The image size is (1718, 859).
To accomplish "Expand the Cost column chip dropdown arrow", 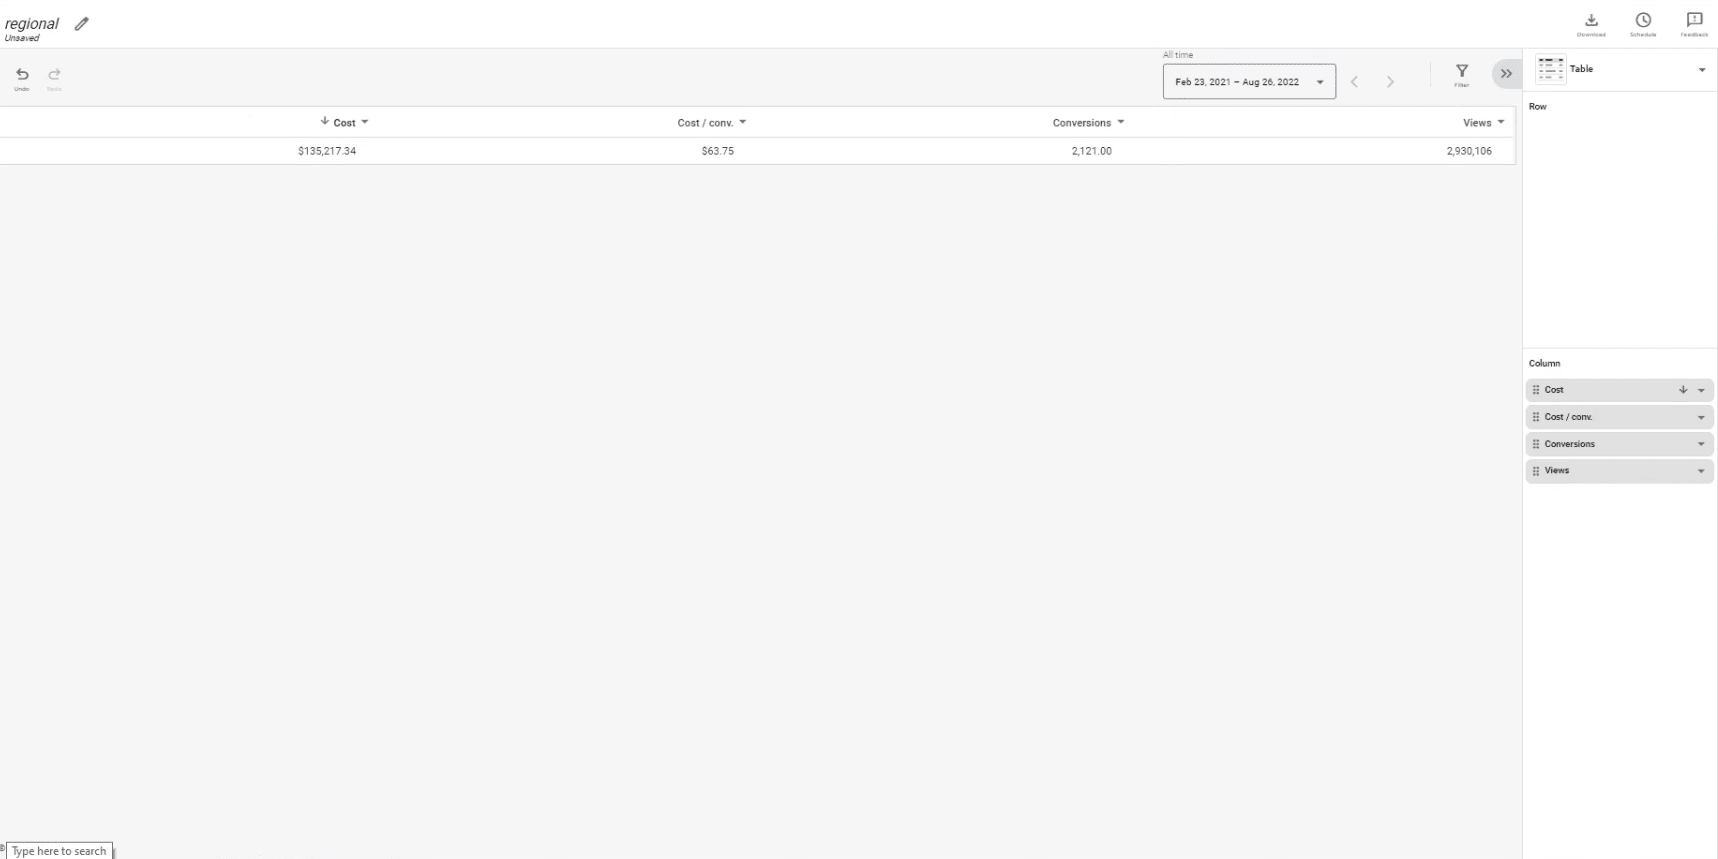I will tap(1701, 391).
